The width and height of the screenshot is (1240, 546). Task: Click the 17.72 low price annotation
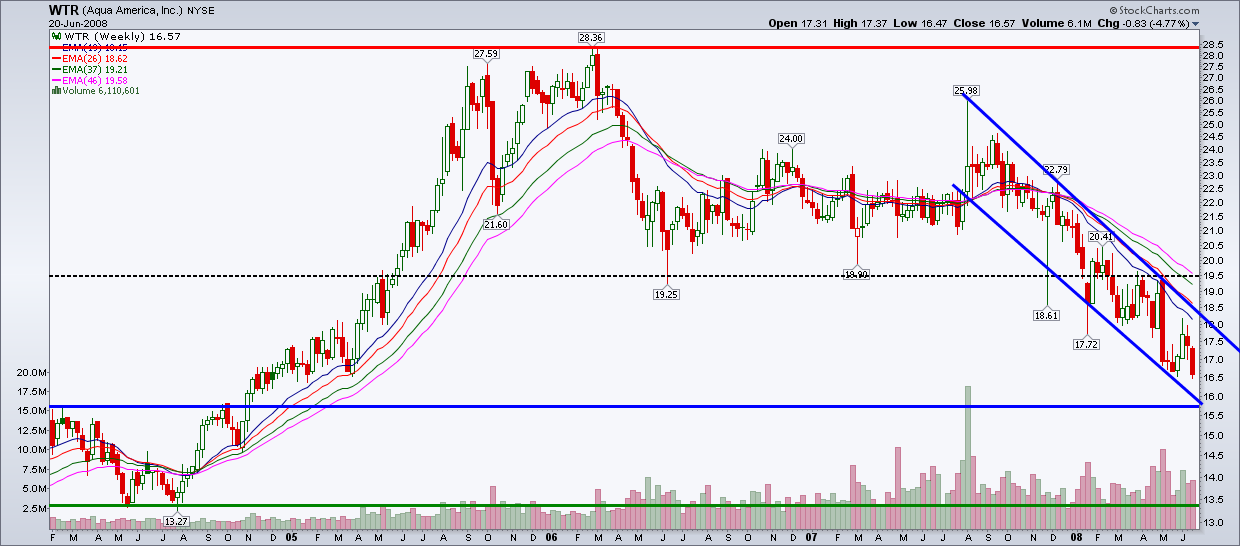coord(1086,344)
